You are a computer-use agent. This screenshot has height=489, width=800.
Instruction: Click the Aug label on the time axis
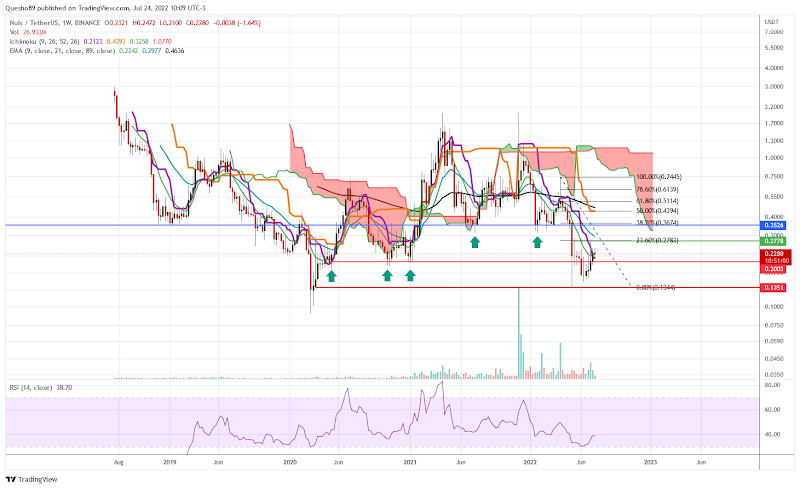[x=118, y=462]
